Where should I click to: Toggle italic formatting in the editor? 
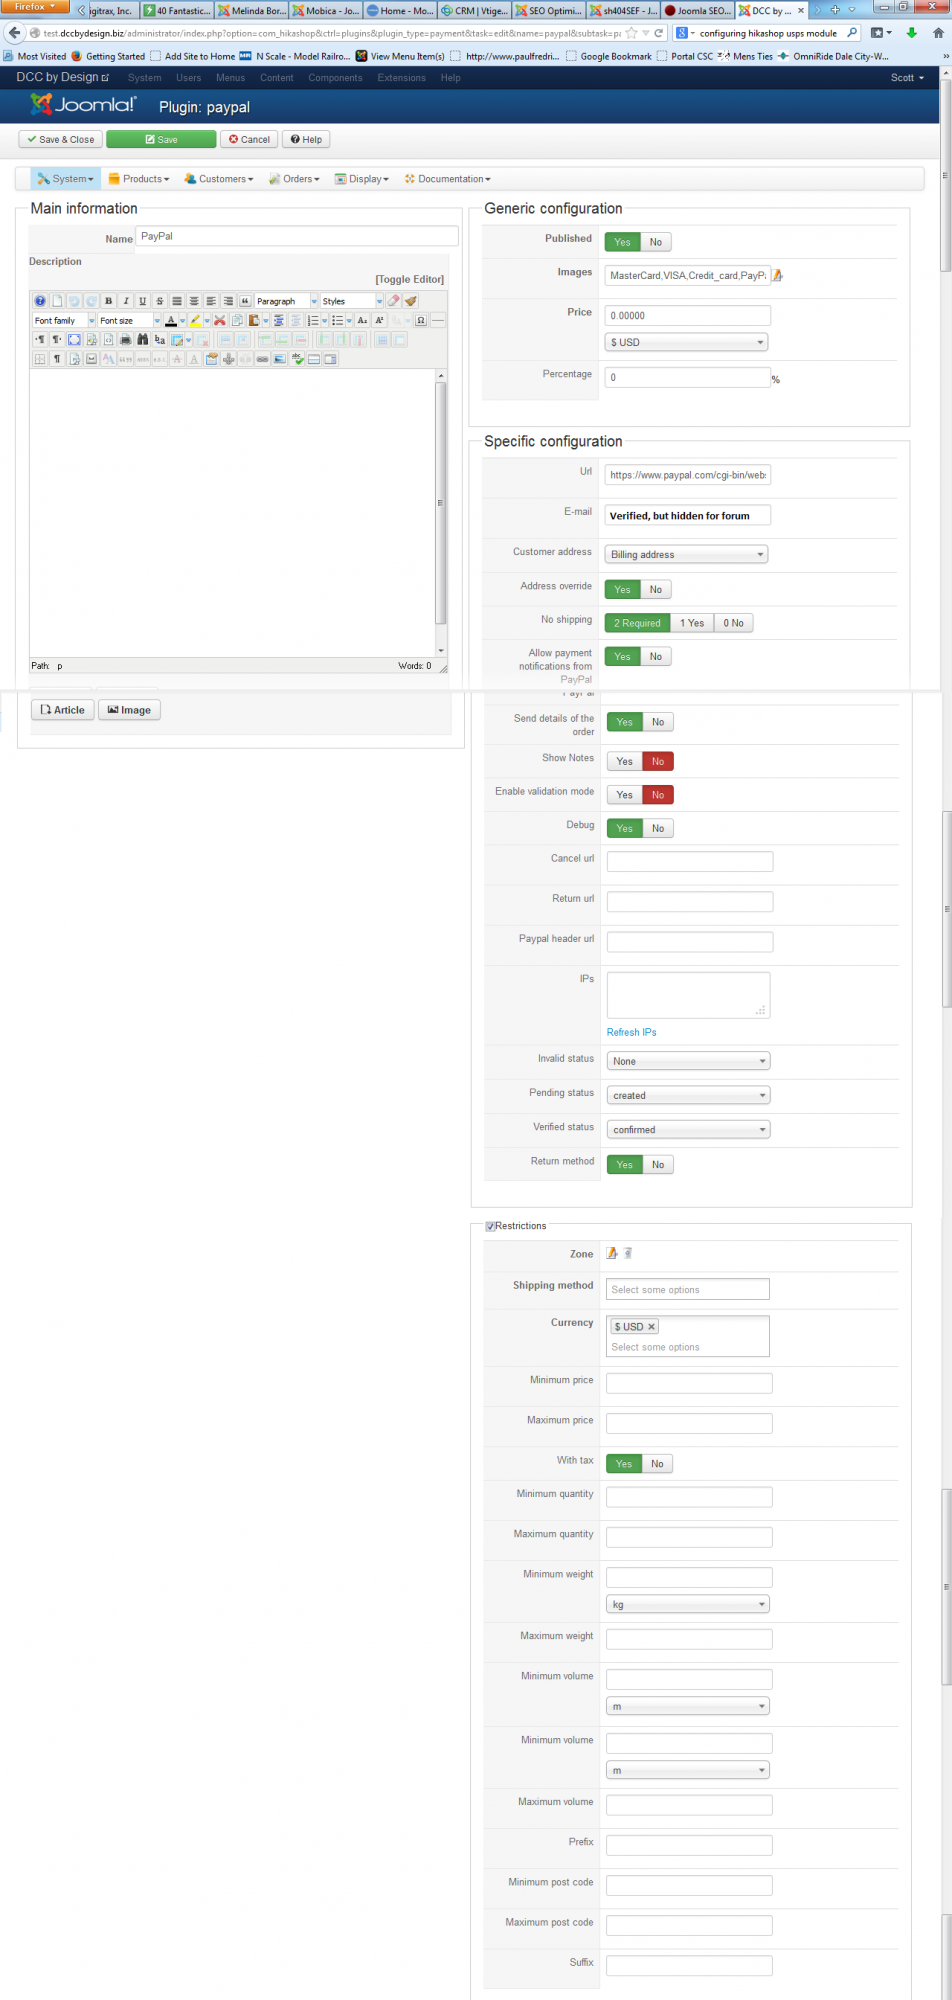click(126, 301)
